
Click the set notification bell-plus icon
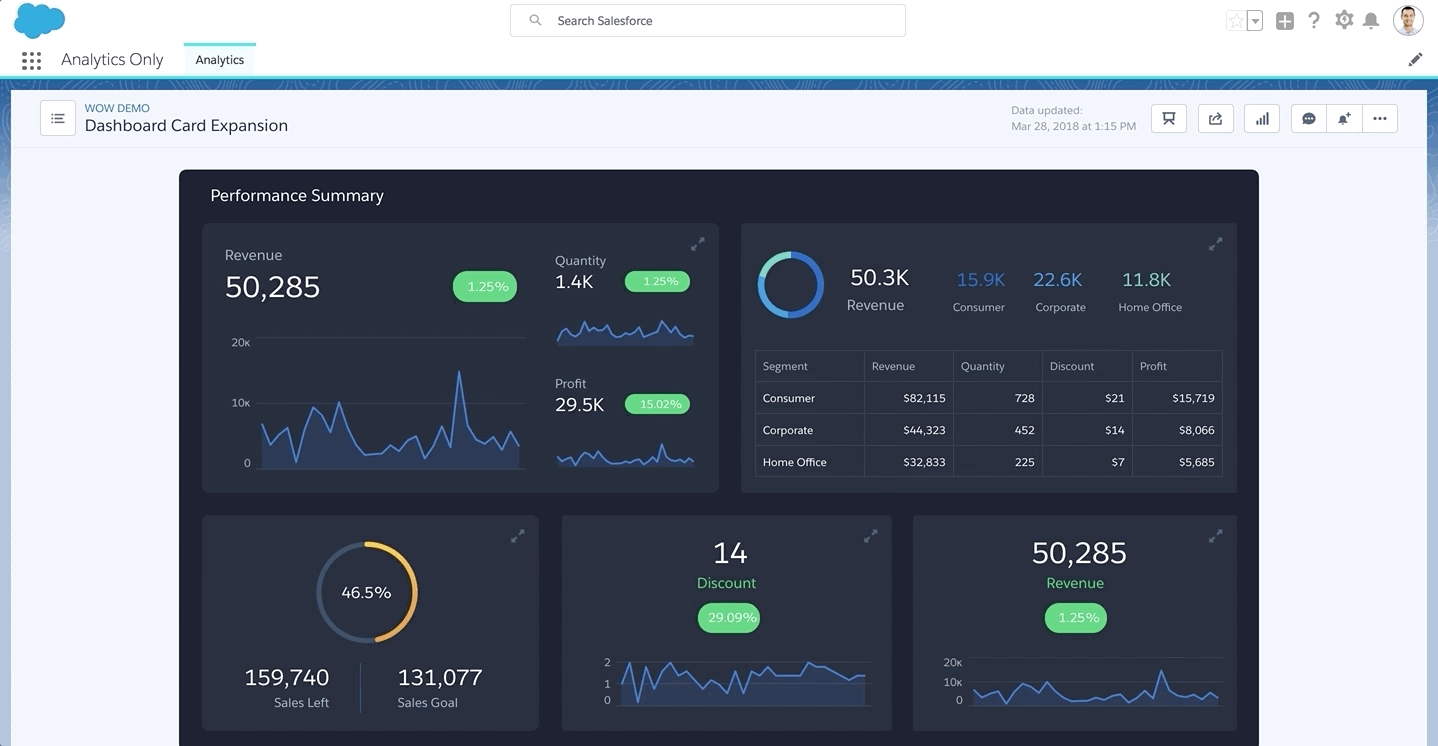point(1344,119)
